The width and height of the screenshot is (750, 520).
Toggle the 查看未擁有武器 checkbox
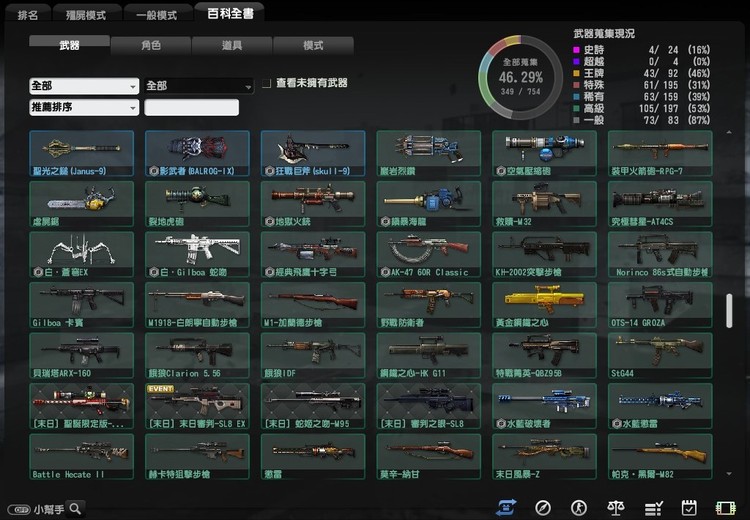[266, 84]
